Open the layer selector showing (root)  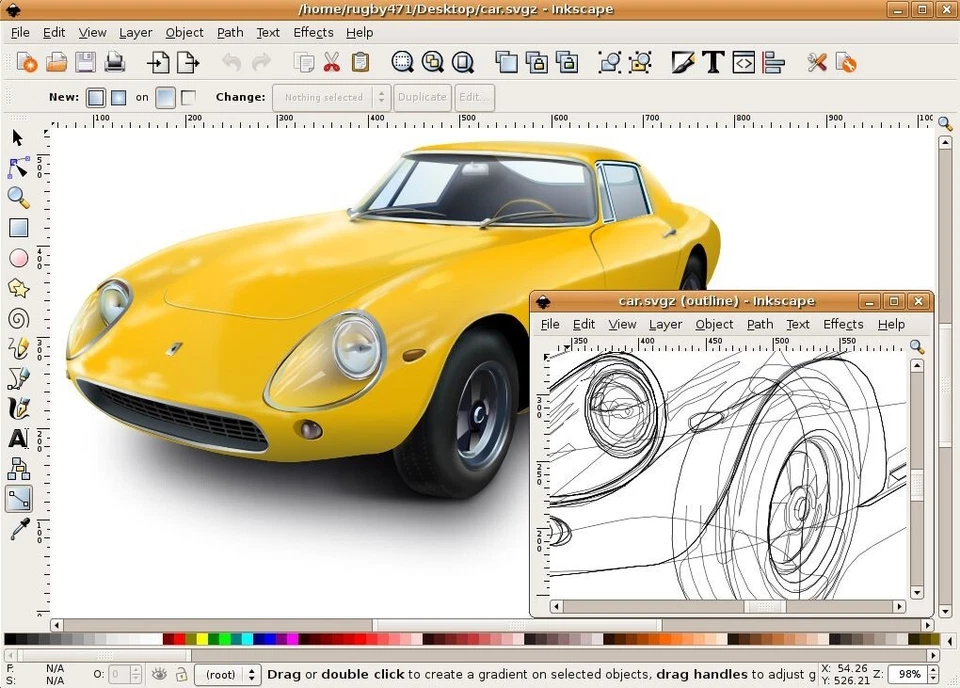click(x=222, y=674)
